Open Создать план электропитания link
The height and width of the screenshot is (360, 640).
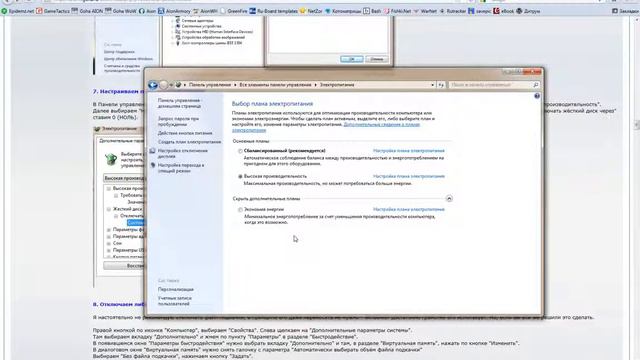point(189,142)
